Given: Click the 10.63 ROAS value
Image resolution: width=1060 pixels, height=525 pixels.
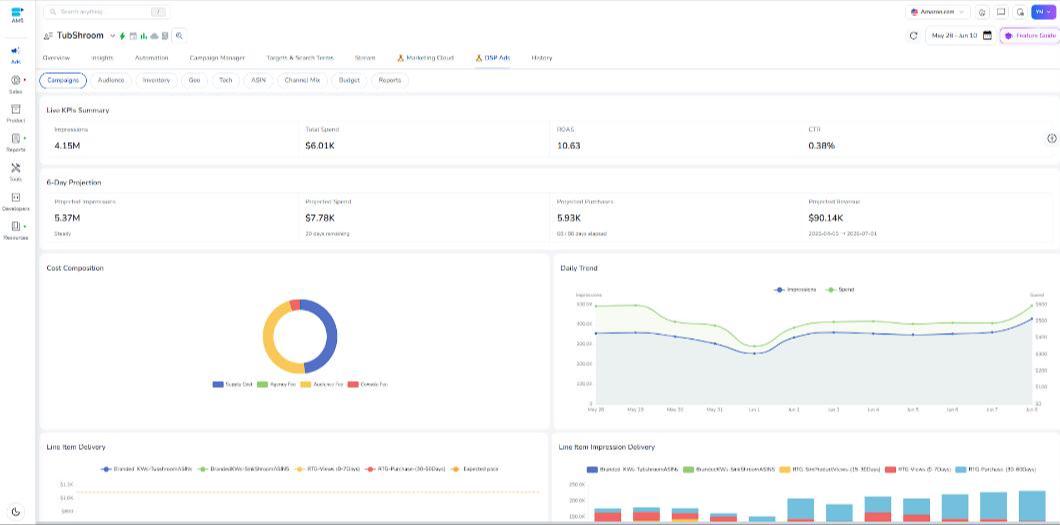Looking at the screenshot, I should (x=568, y=146).
